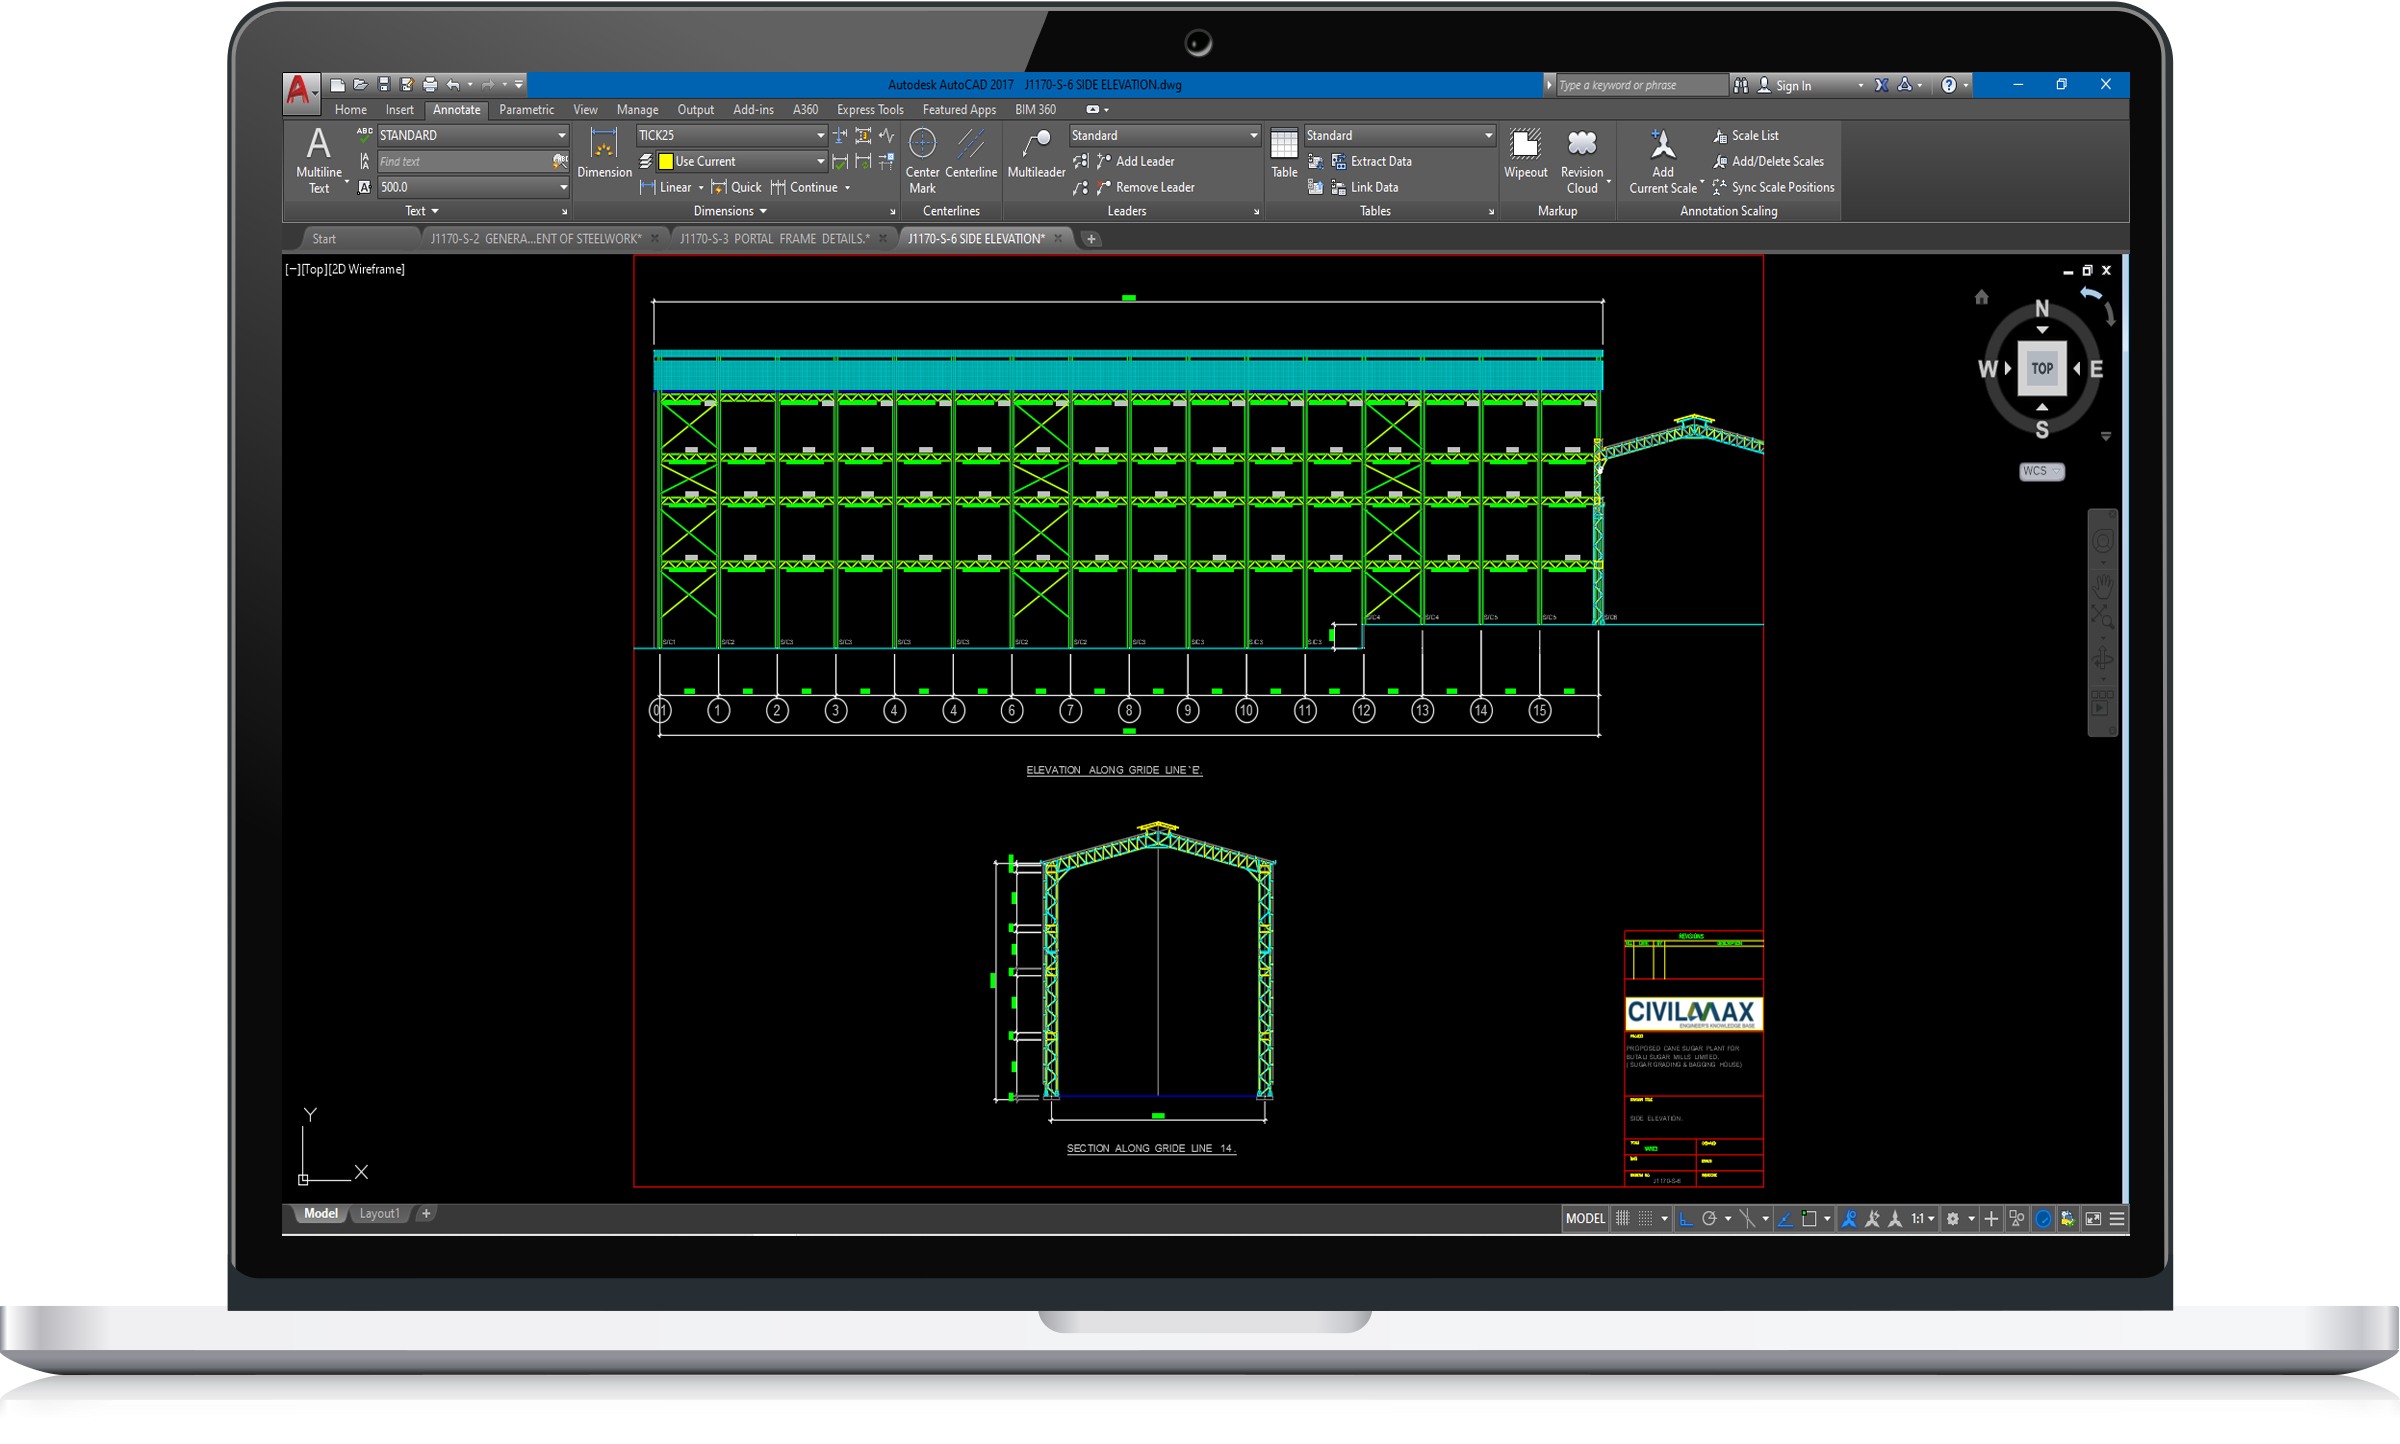
Task: Open the TICK25 dimension style dropdown
Action: click(x=820, y=135)
